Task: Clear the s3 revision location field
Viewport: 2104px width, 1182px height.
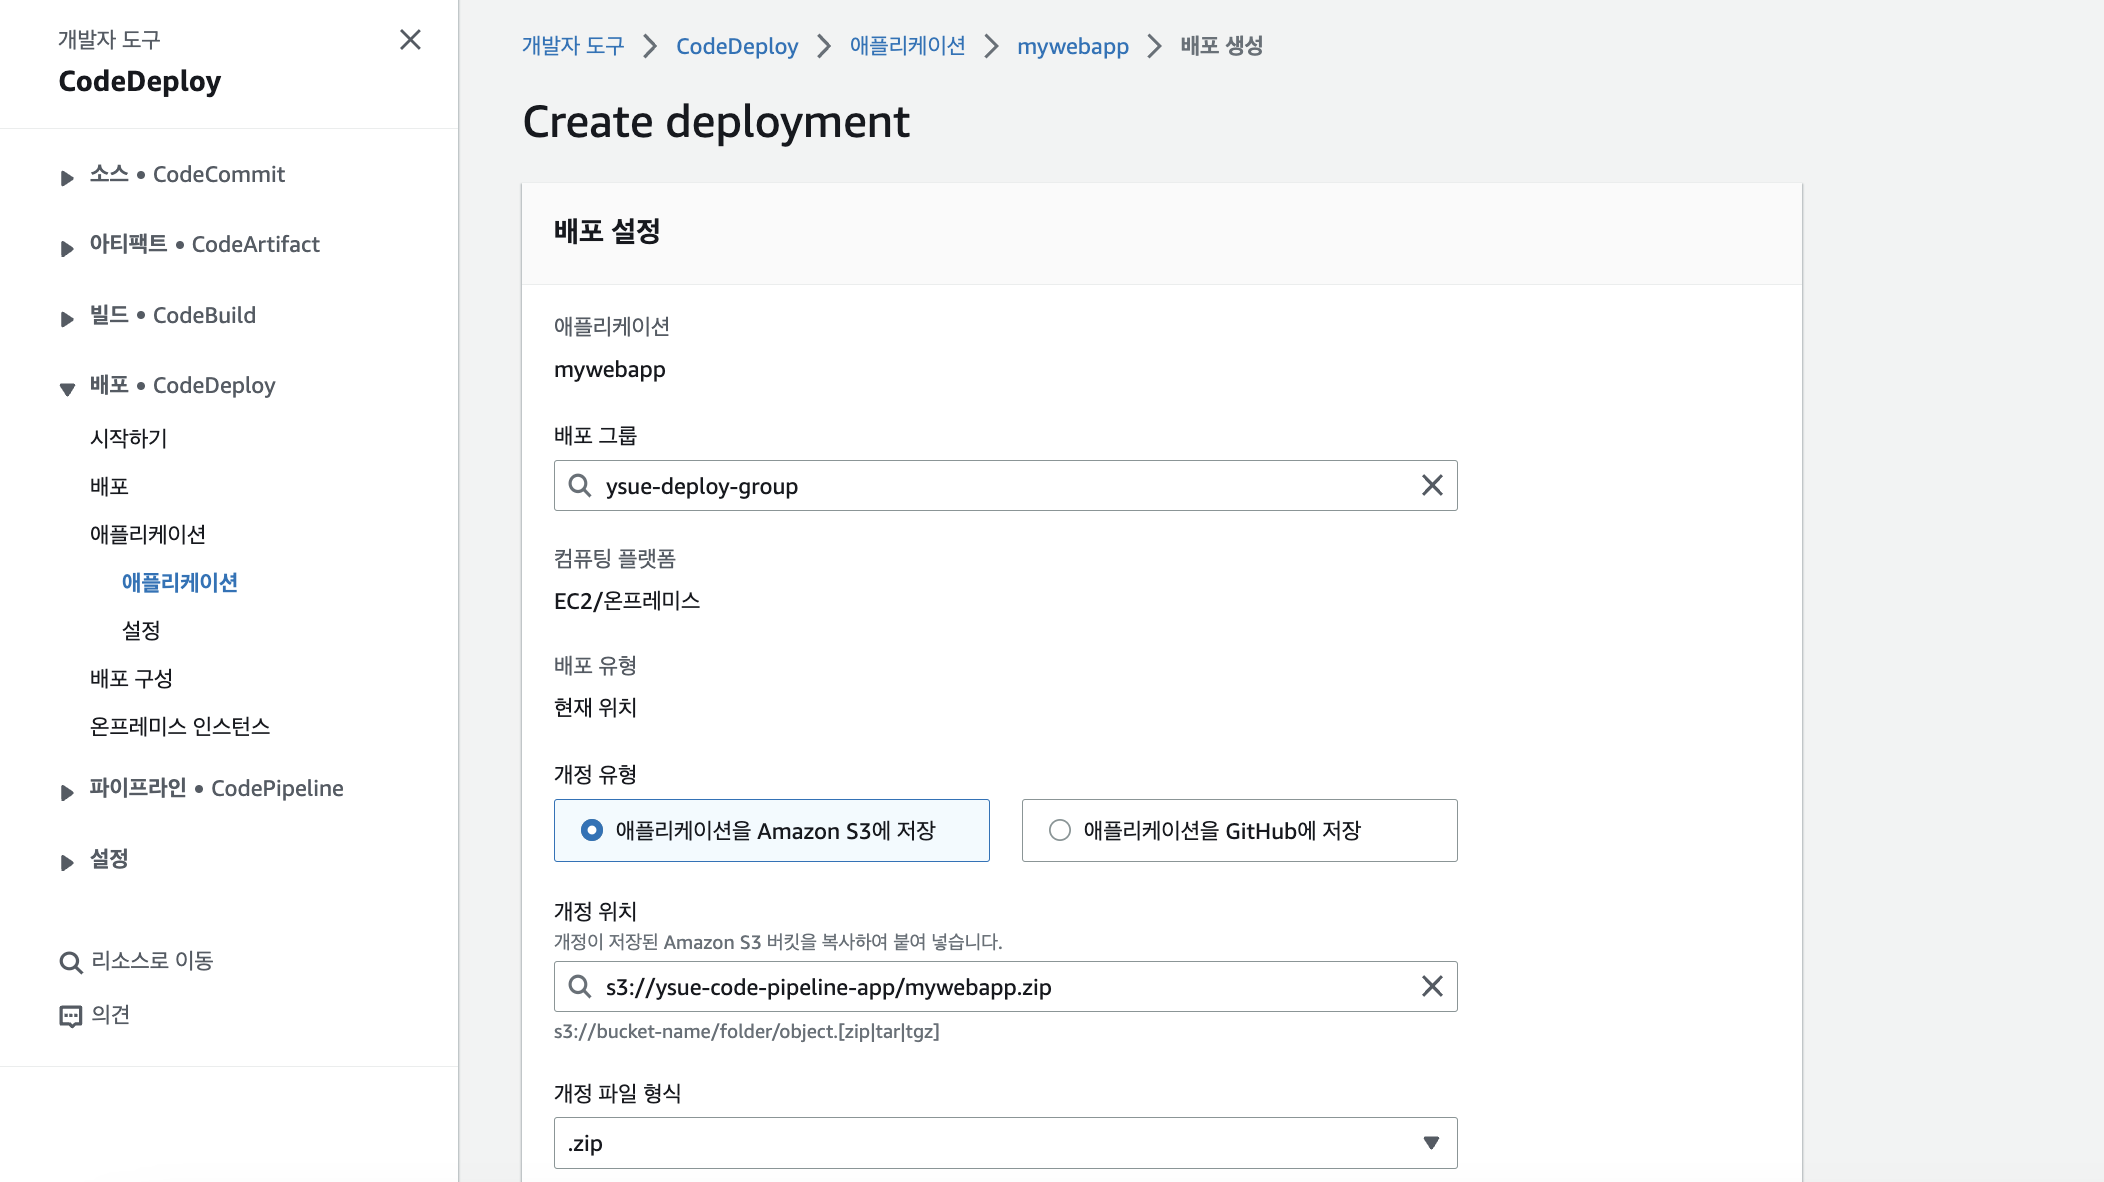Action: coord(1432,987)
